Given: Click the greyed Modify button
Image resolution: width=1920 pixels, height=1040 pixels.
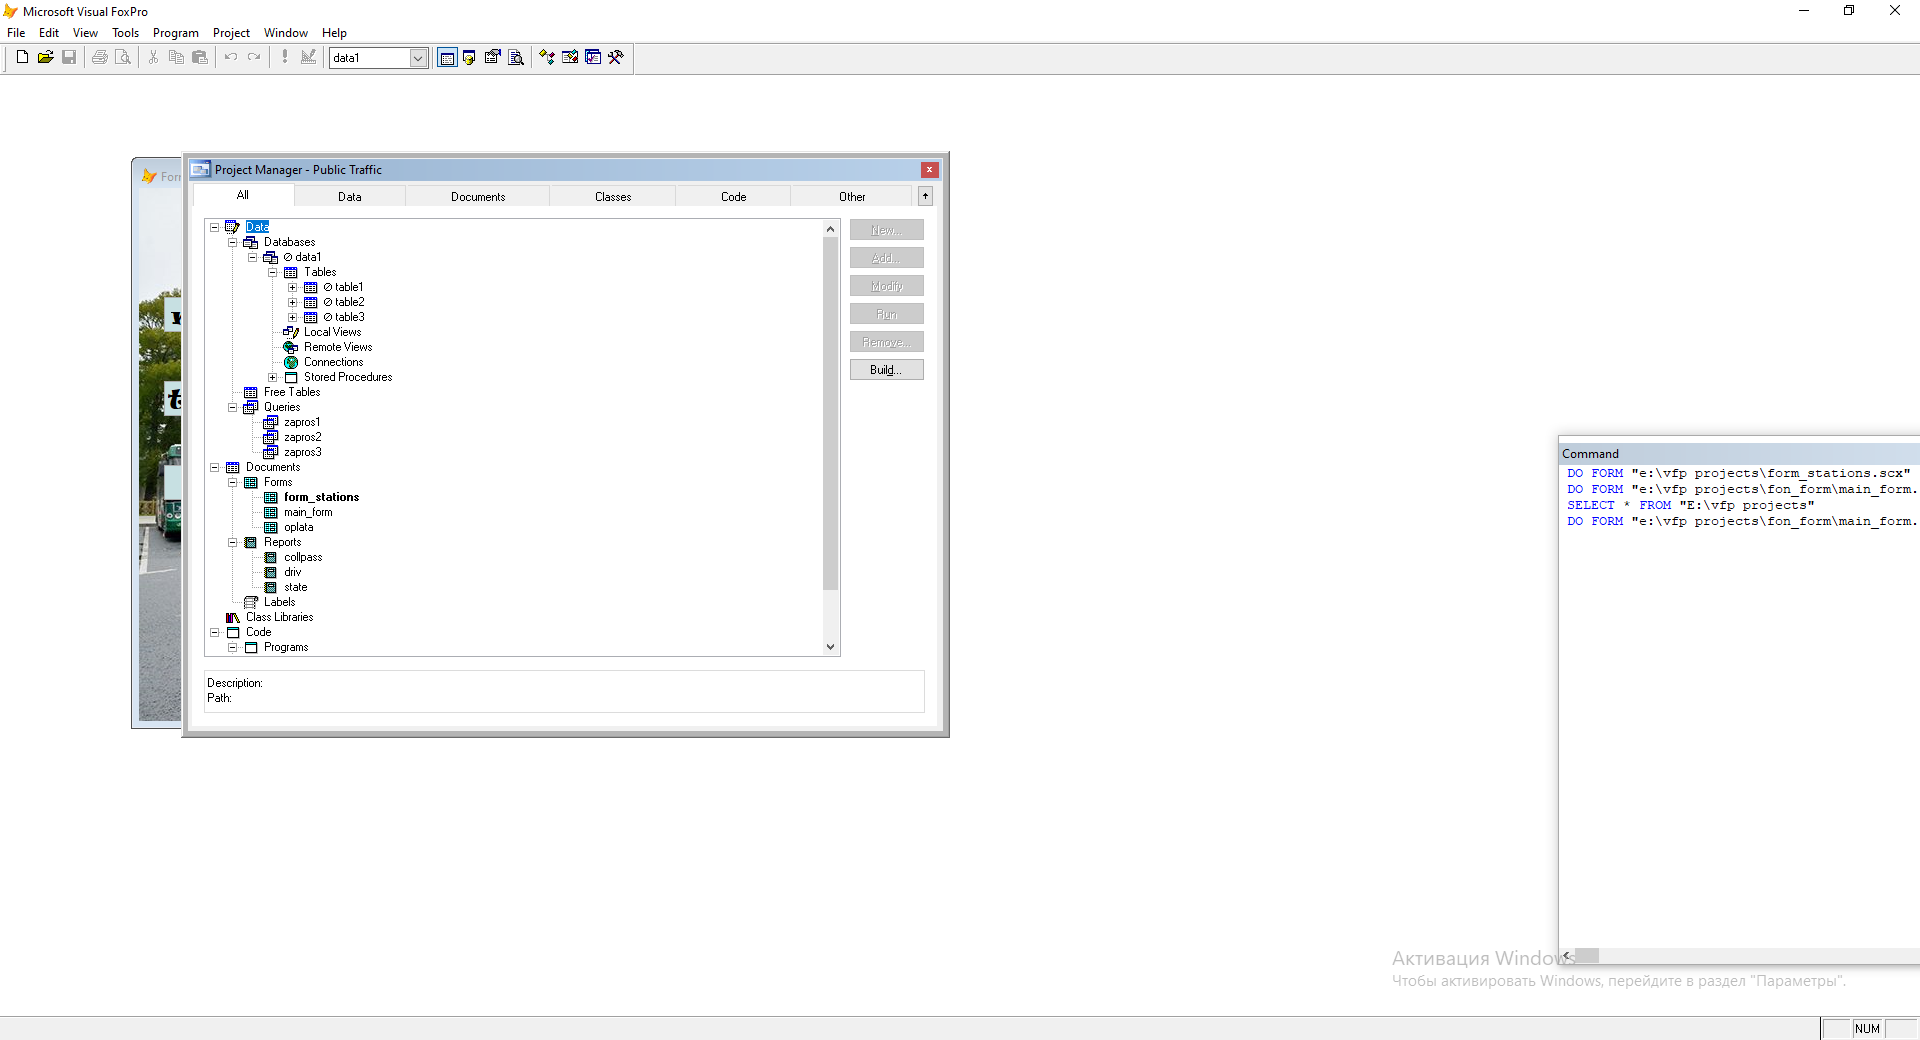Looking at the screenshot, I should coord(887,286).
